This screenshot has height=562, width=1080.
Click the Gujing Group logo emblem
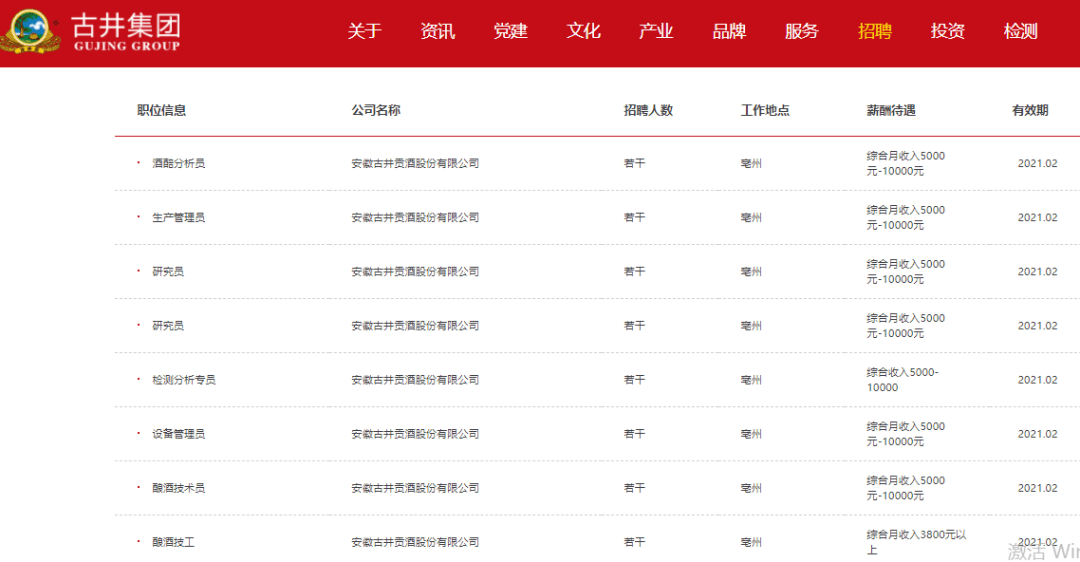coord(30,31)
